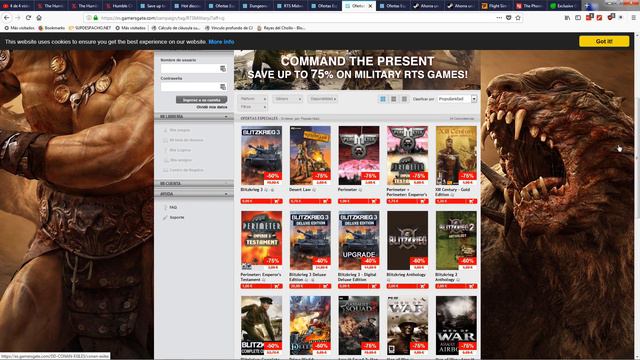Open the FAQ help link
640x360 pixels.
173,207
